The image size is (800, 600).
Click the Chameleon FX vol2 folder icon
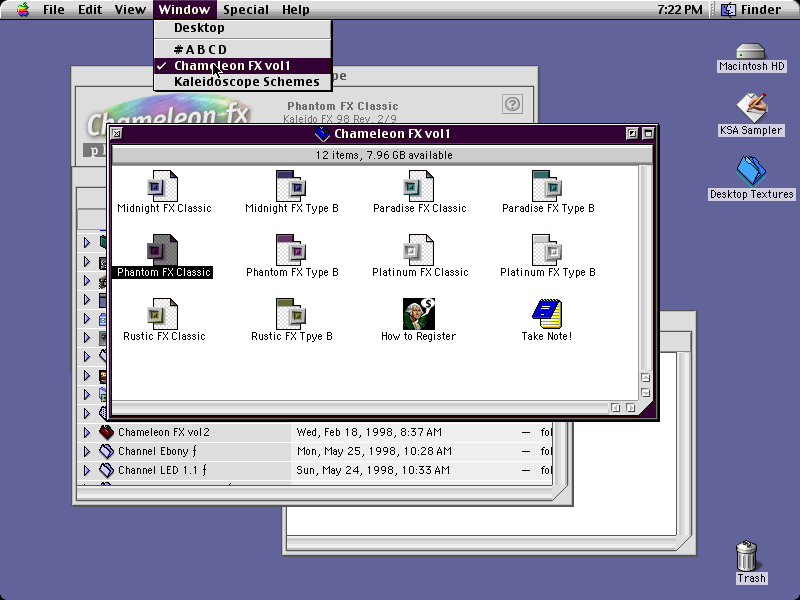pyautogui.click(x=106, y=432)
